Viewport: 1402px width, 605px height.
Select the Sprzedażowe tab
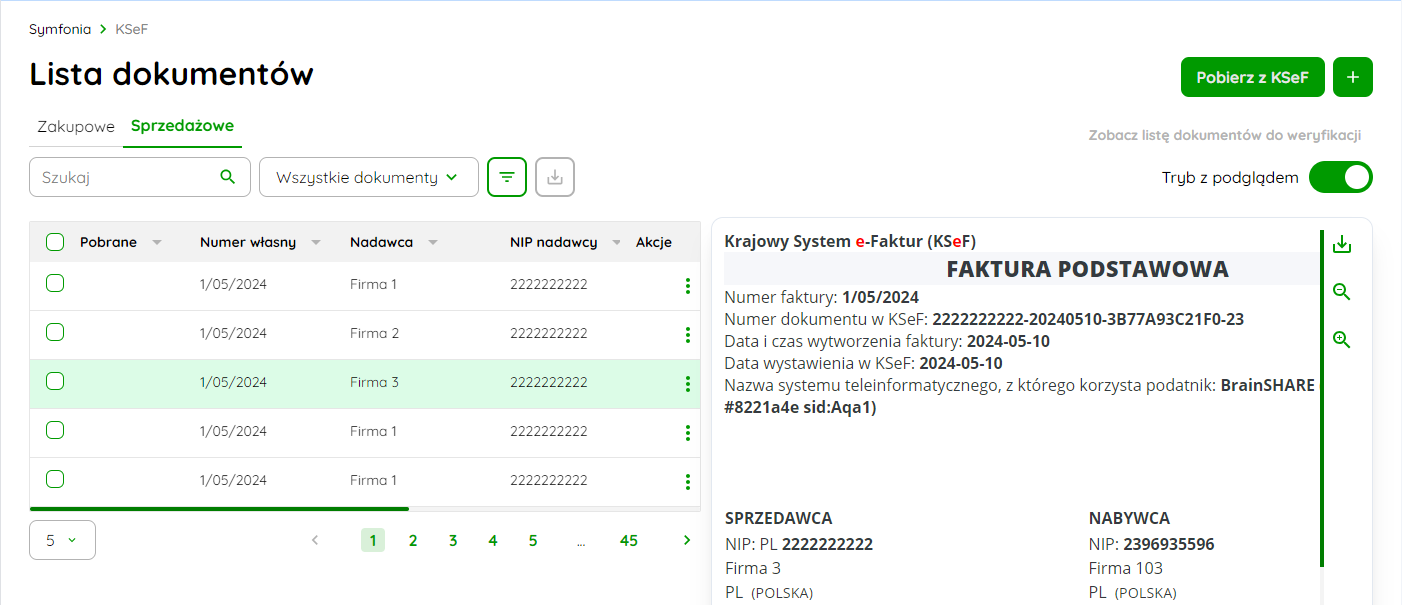coord(182,126)
